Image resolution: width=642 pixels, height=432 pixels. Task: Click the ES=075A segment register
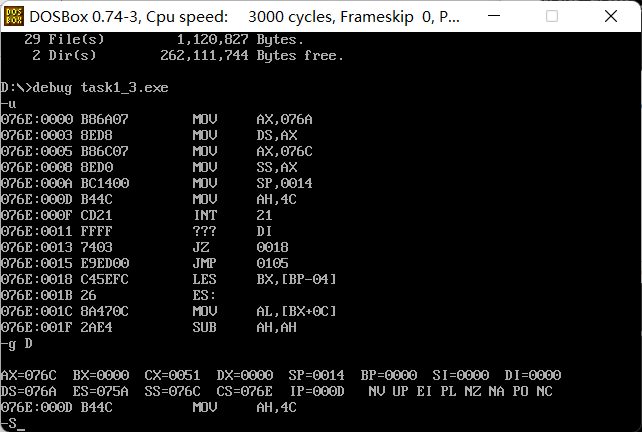pyautogui.click(x=101, y=391)
